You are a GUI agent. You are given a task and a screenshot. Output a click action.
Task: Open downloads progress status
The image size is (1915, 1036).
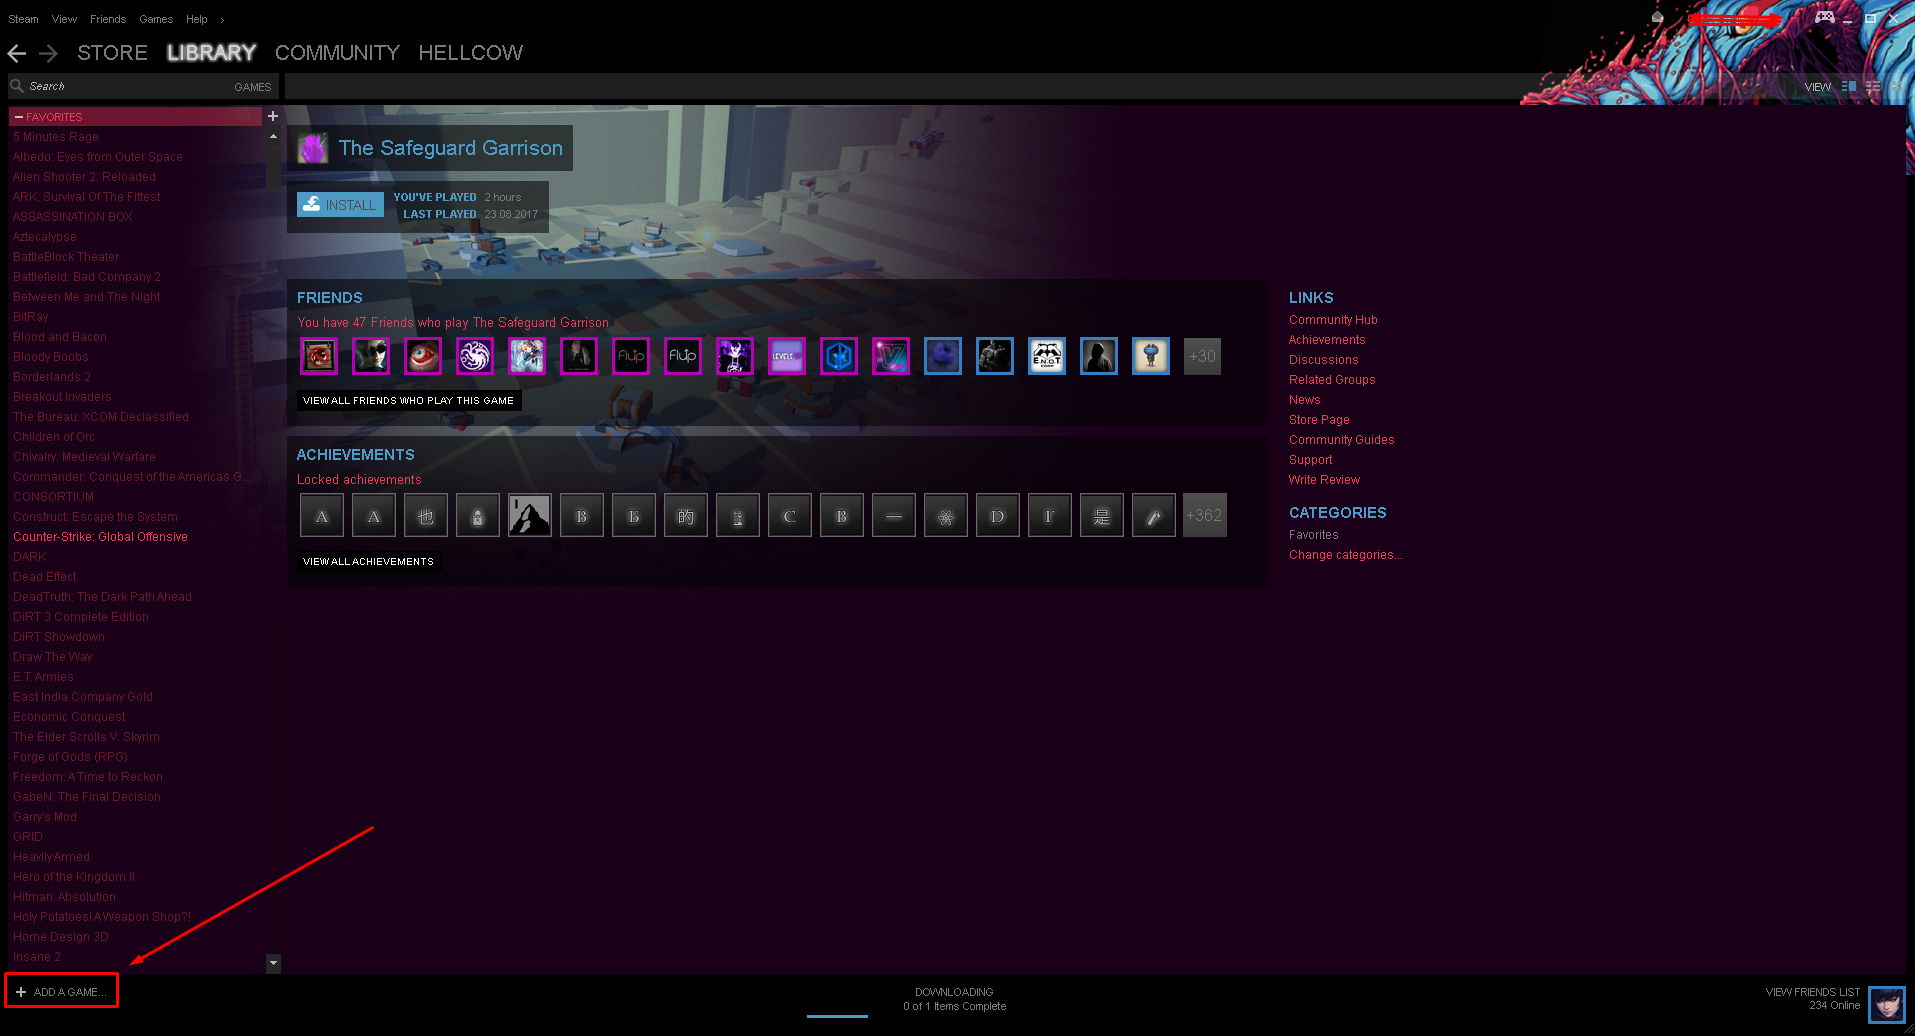(x=954, y=999)
